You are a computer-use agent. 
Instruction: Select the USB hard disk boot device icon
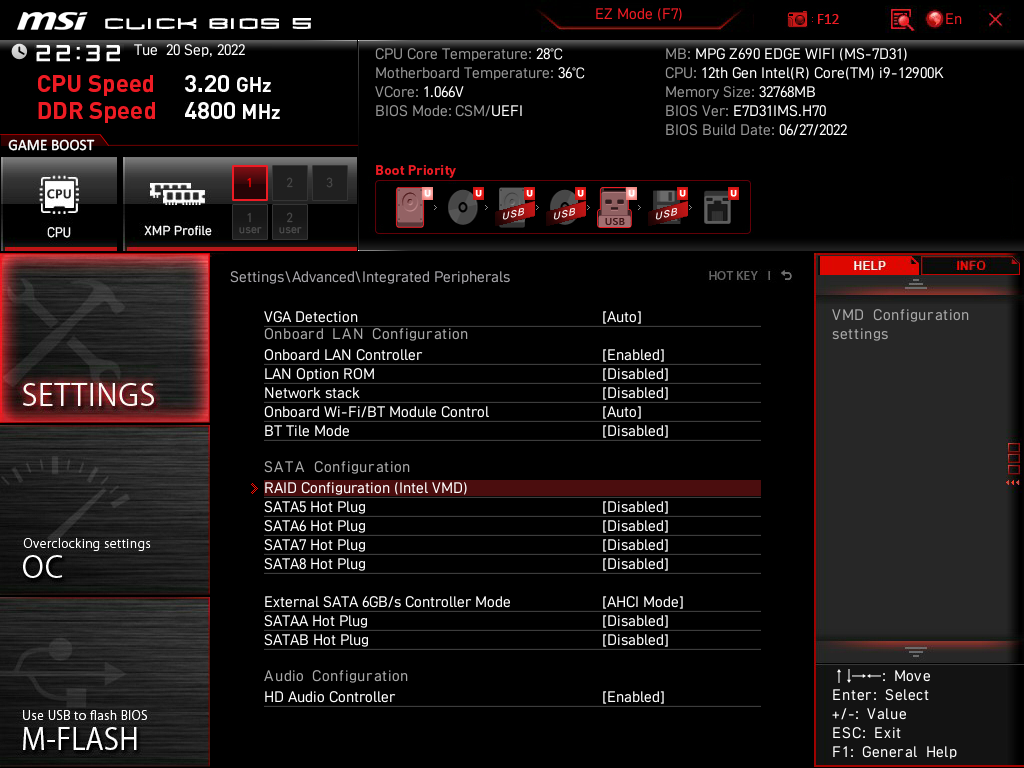(516, 206)
